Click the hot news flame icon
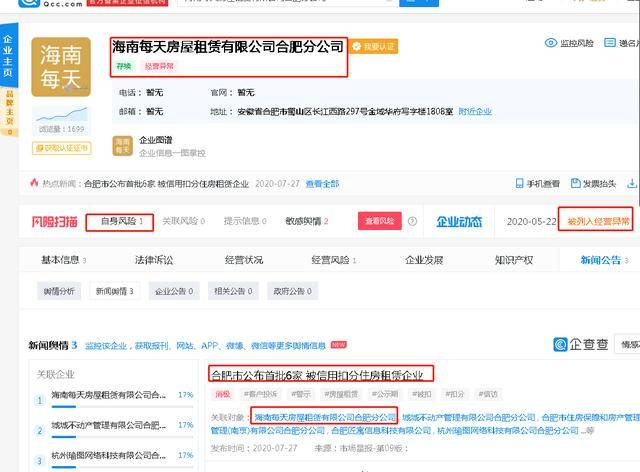The width and height of the screenshot is (640, 472). (x=34, y=183)
